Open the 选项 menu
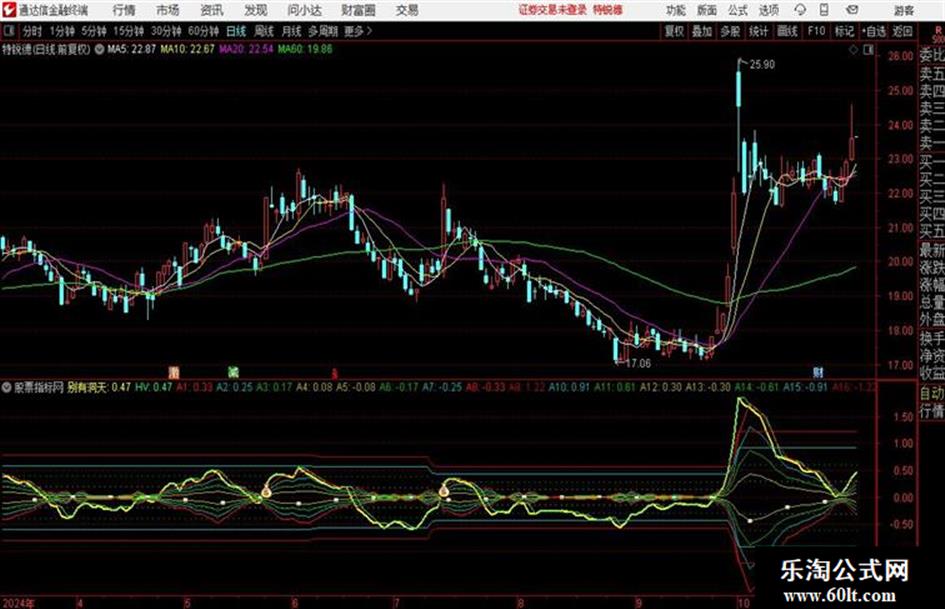Screen dimensions: 945x609 click(x=768, y=10)
